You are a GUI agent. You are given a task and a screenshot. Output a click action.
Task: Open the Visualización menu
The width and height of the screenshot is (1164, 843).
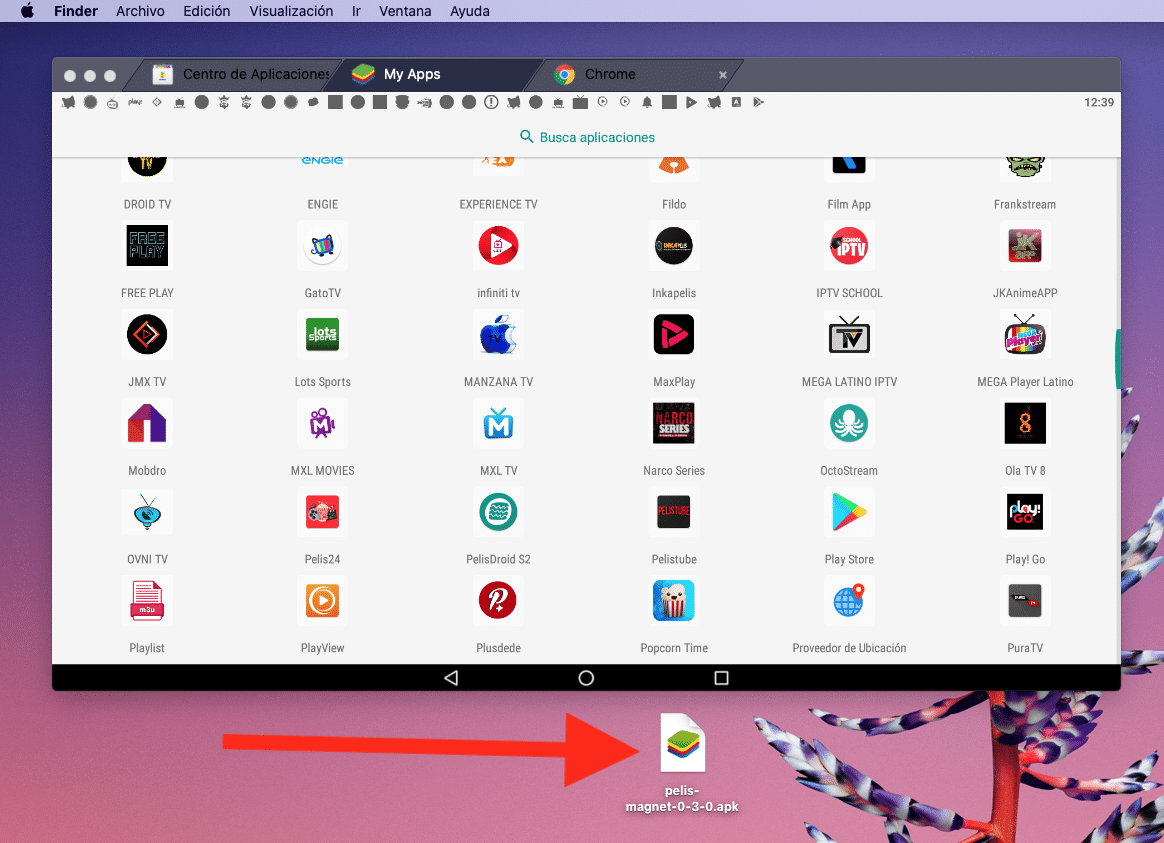pos(291,11)
